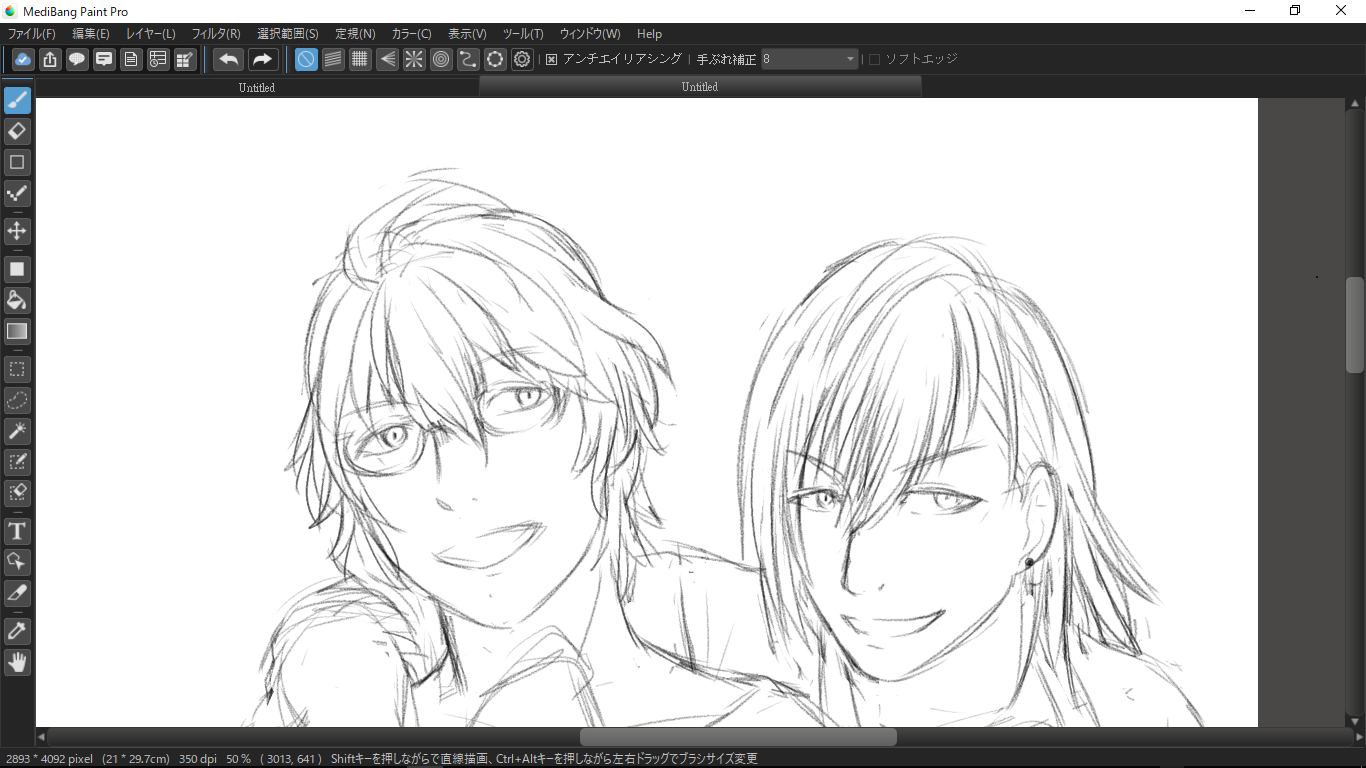Open the フィルタ(R) menu

point(216,34)
